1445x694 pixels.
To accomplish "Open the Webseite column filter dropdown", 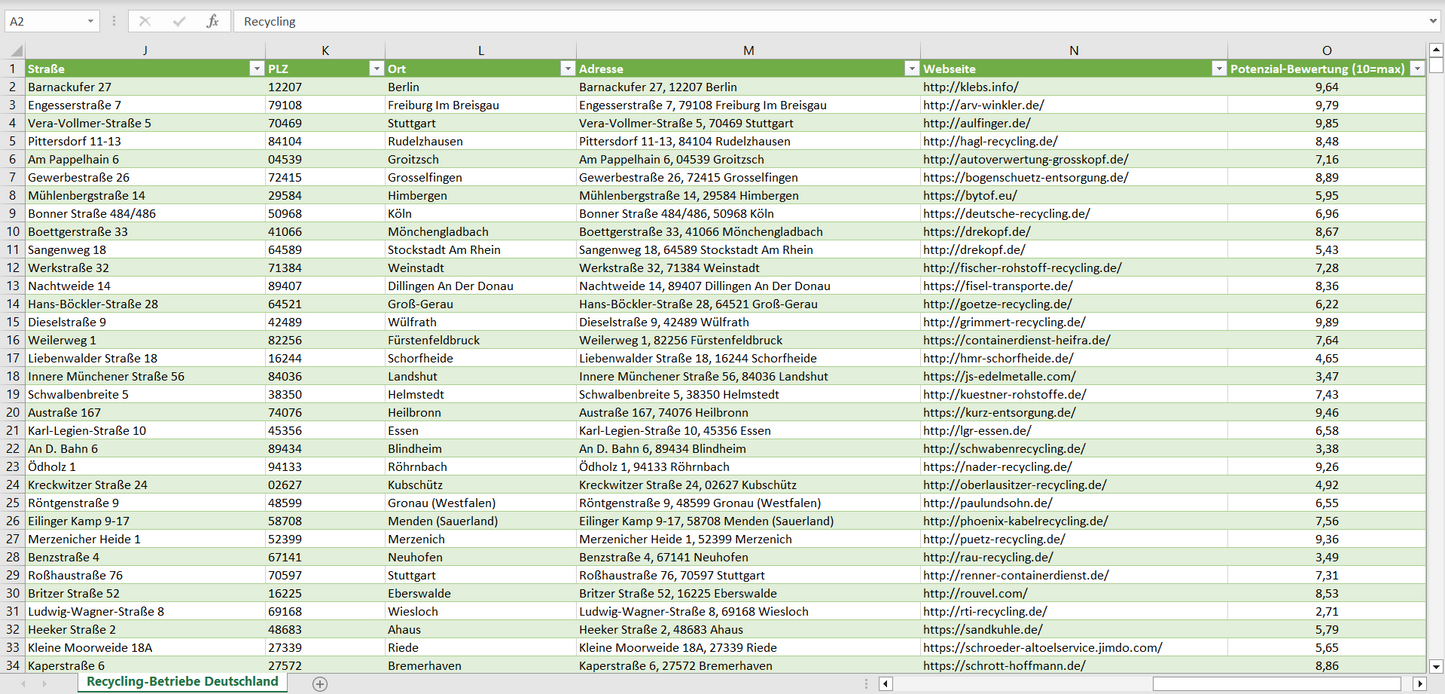I will click(x=1218, y=69).
